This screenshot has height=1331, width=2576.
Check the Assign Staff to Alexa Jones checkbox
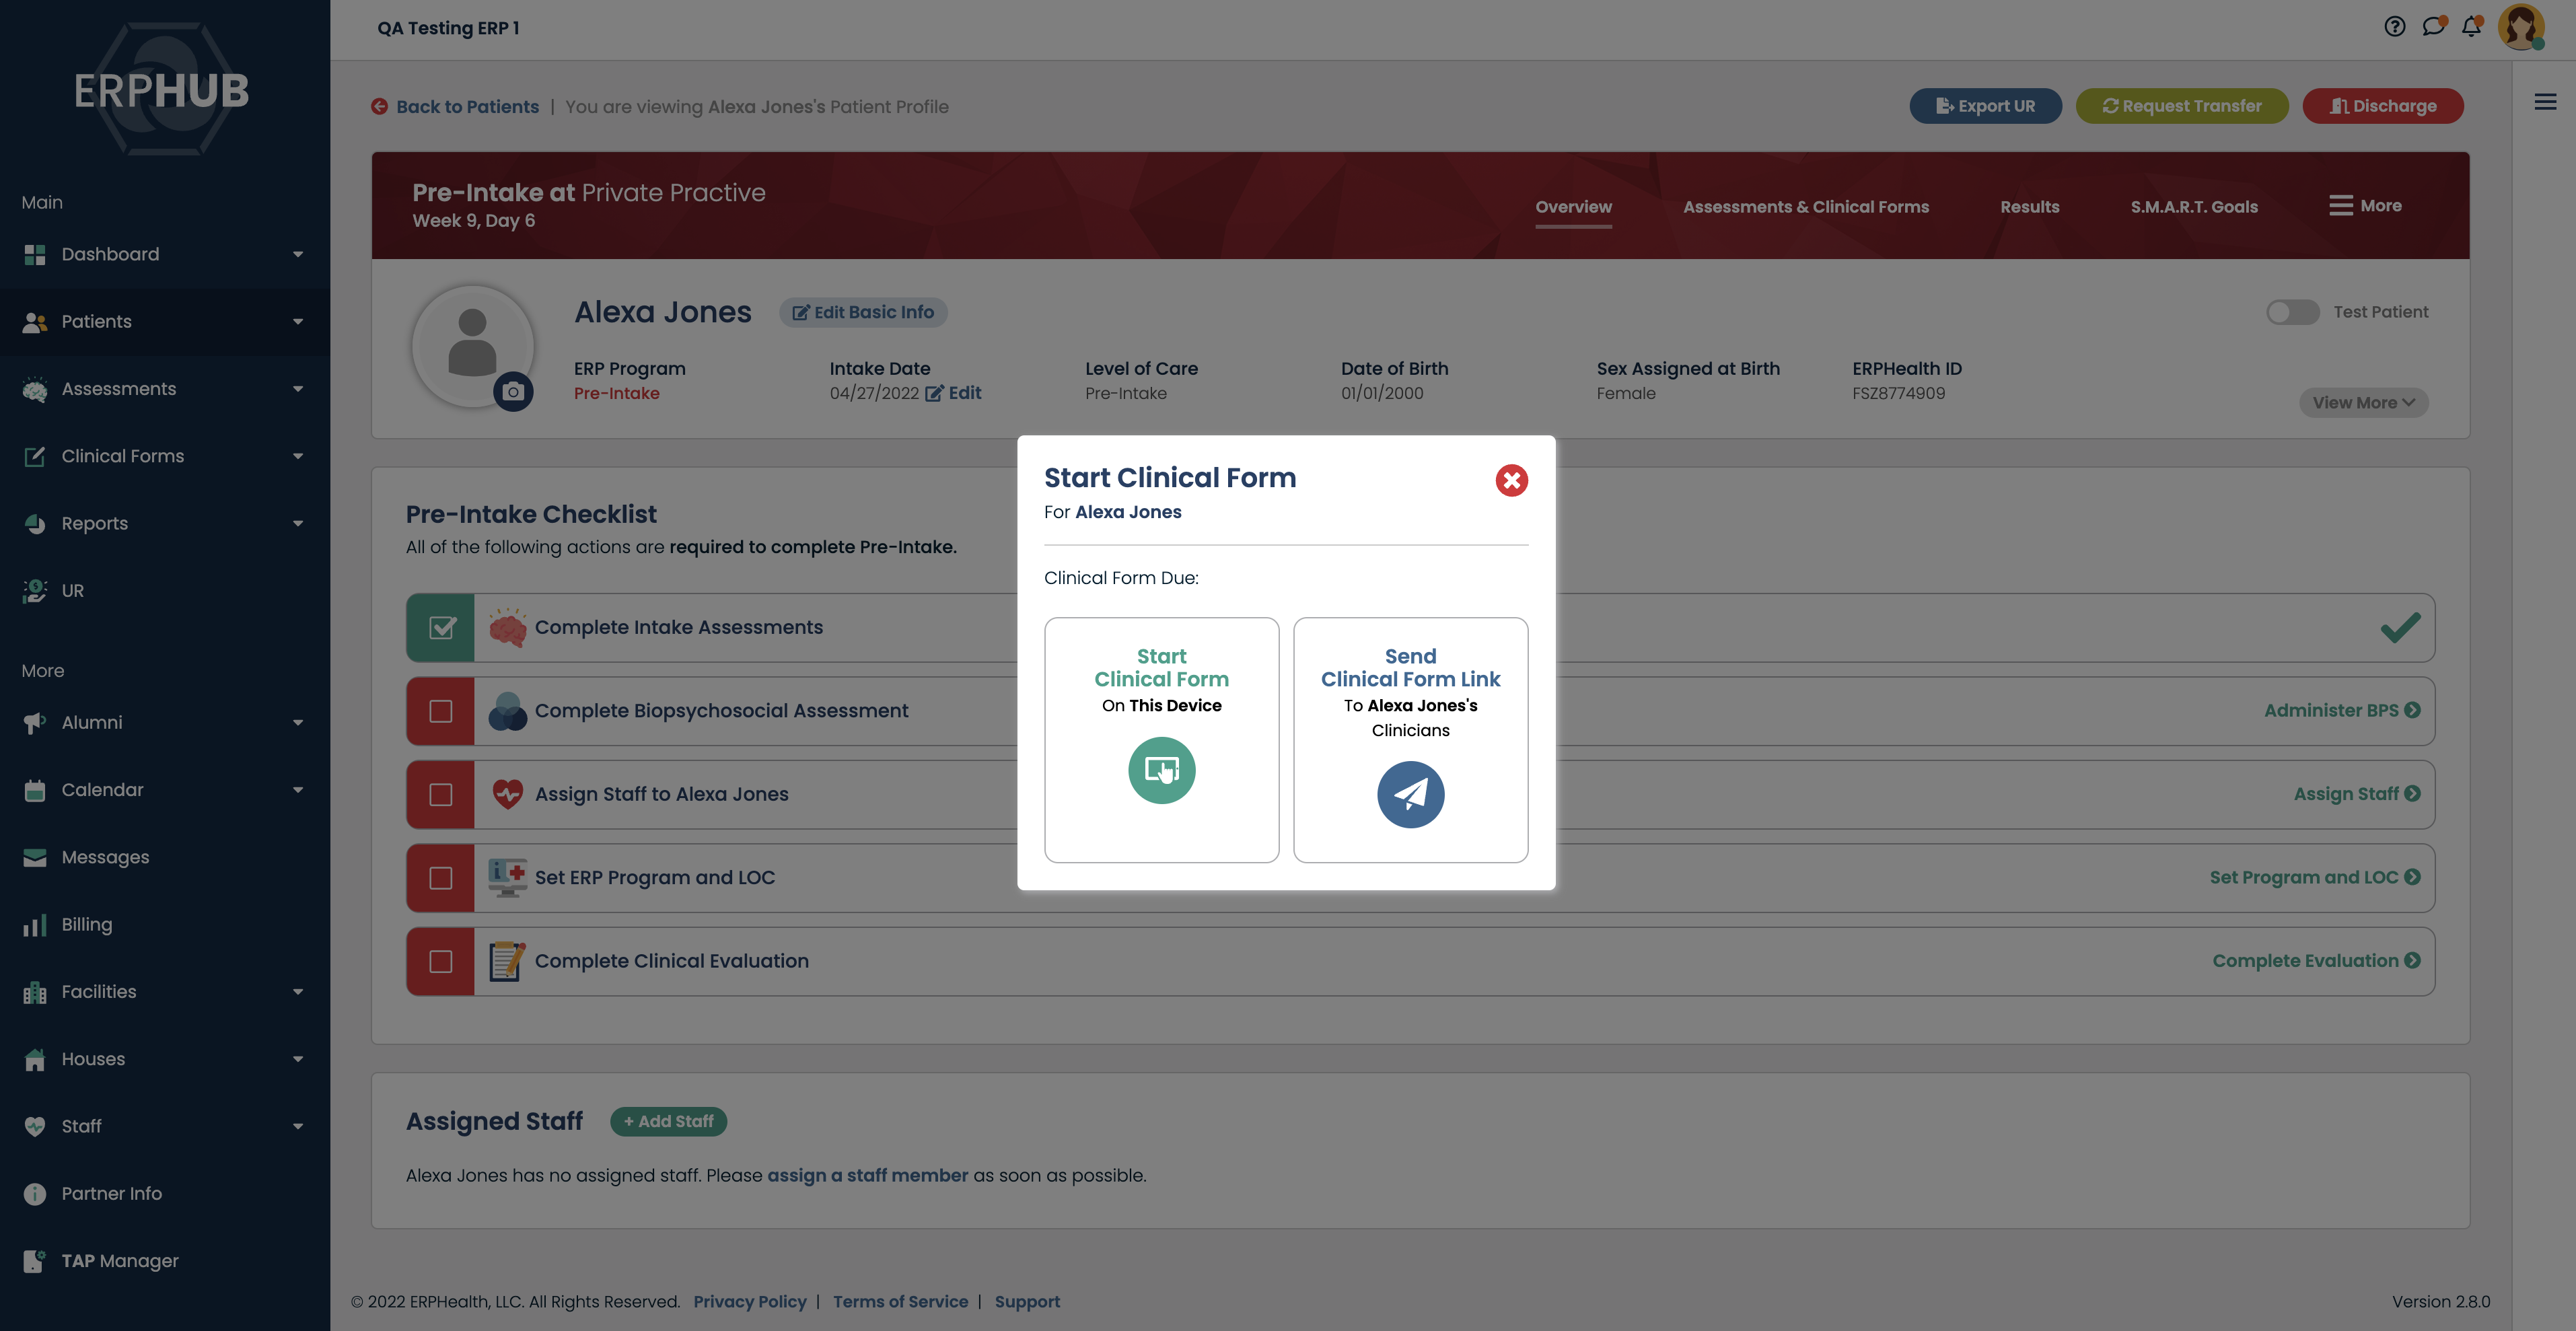pos(441,795)
